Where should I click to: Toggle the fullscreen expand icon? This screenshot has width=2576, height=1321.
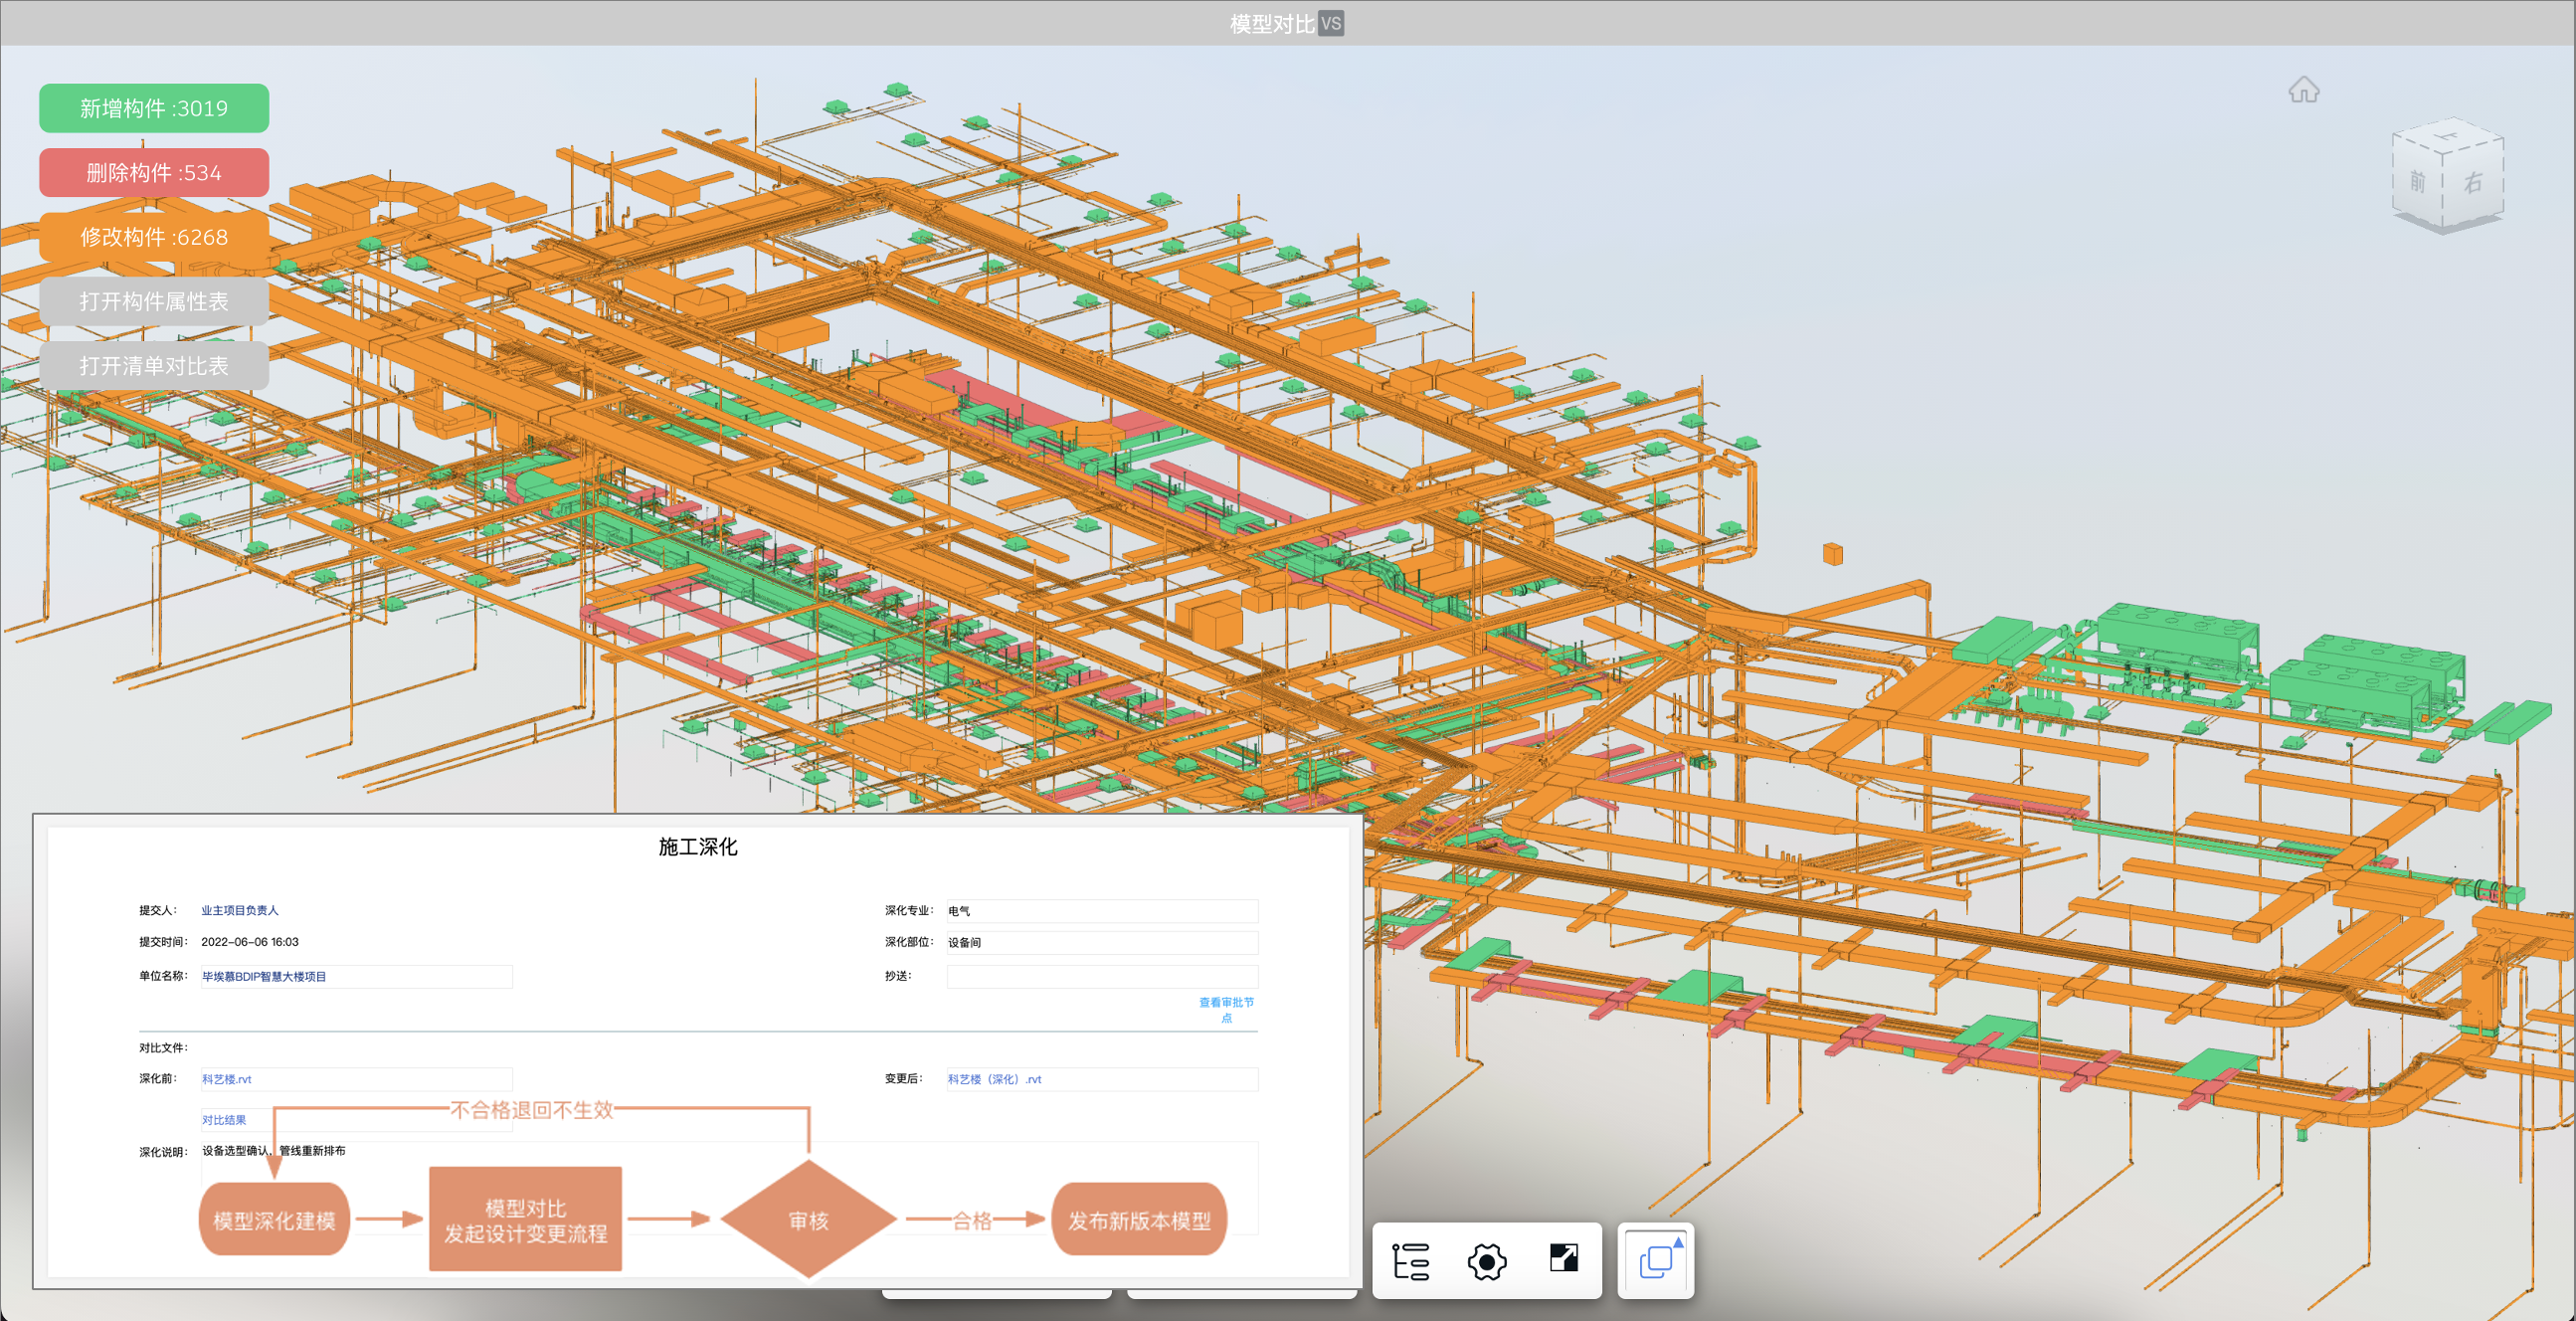tap(1564, 1258)
